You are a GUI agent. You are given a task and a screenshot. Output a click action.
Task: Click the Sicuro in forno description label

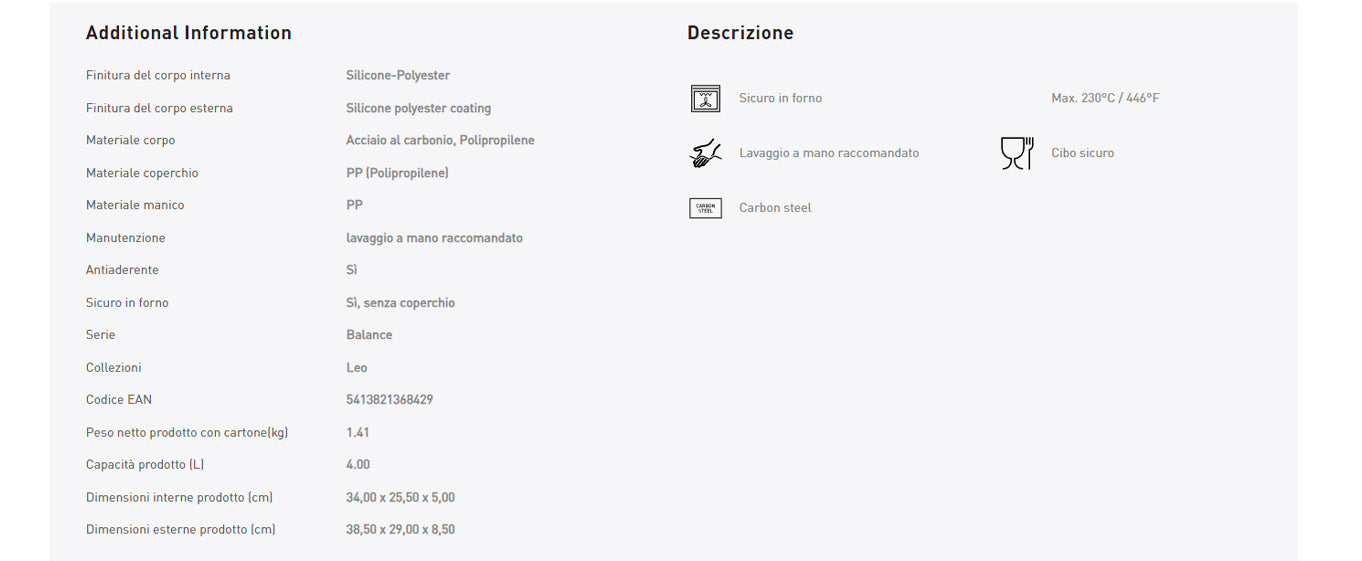pyautogui.click(x=780, y=98)
